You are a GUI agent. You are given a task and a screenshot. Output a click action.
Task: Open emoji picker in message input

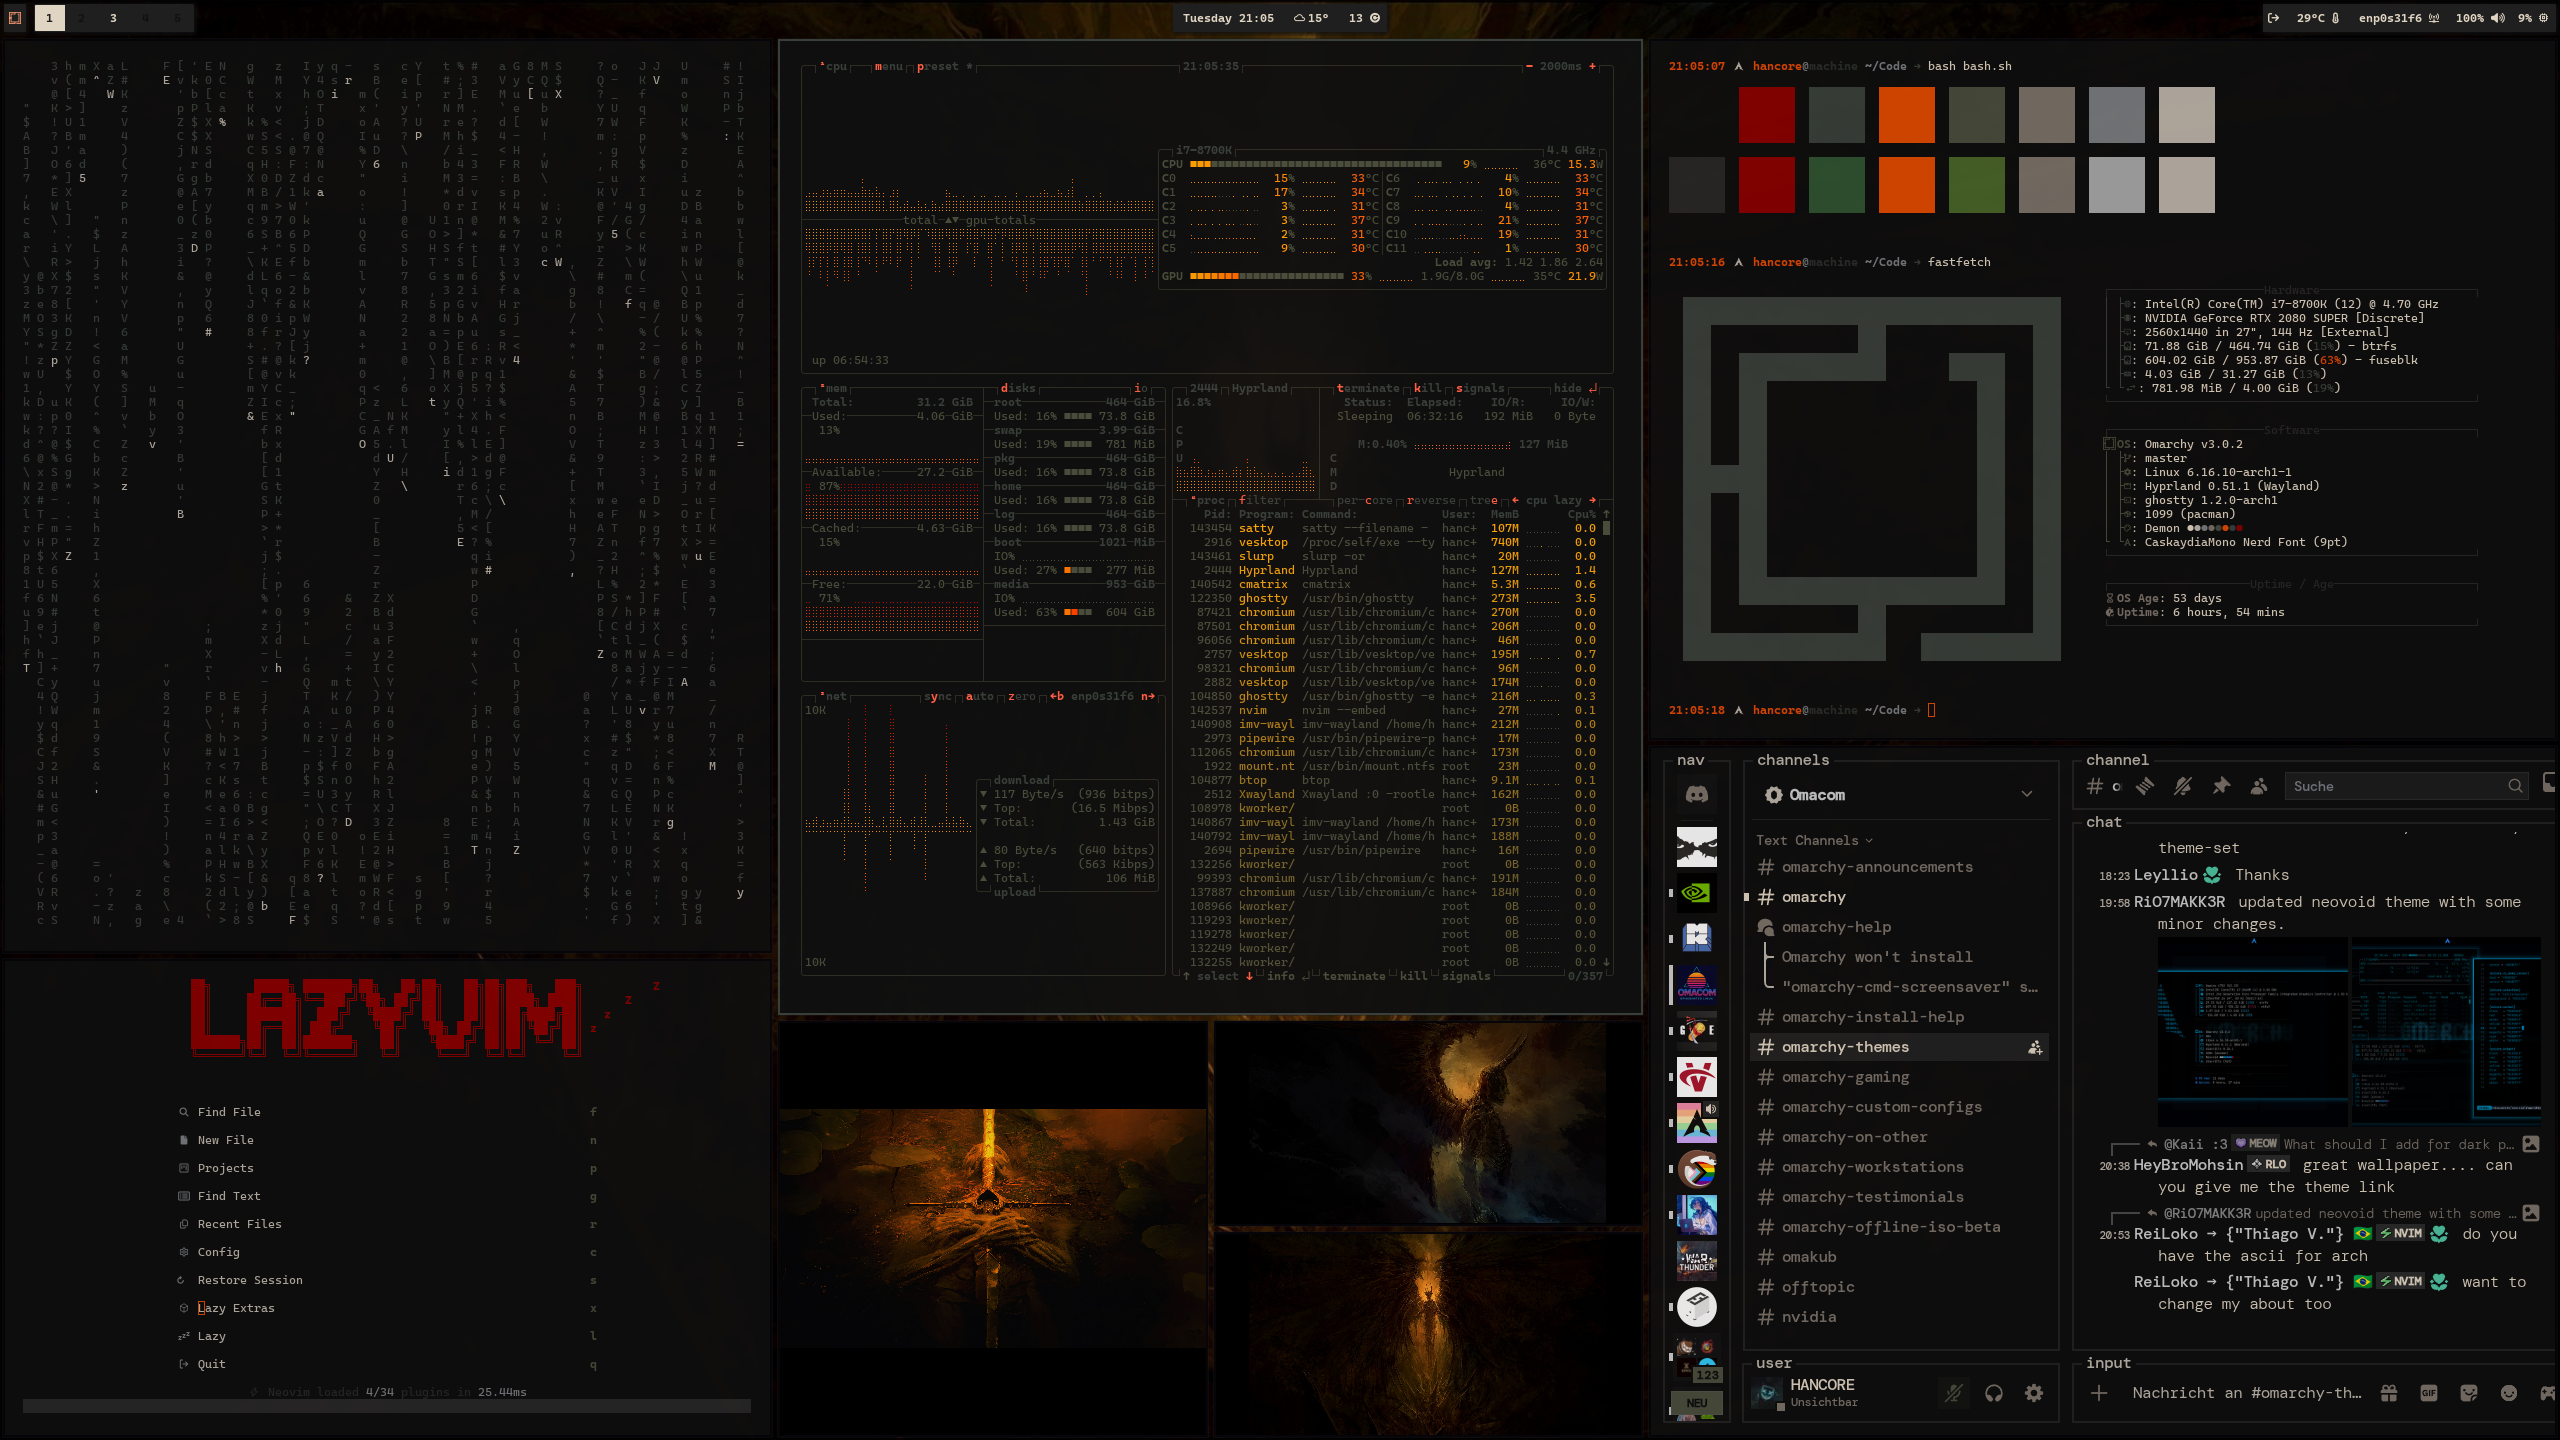point(2508,1393)
